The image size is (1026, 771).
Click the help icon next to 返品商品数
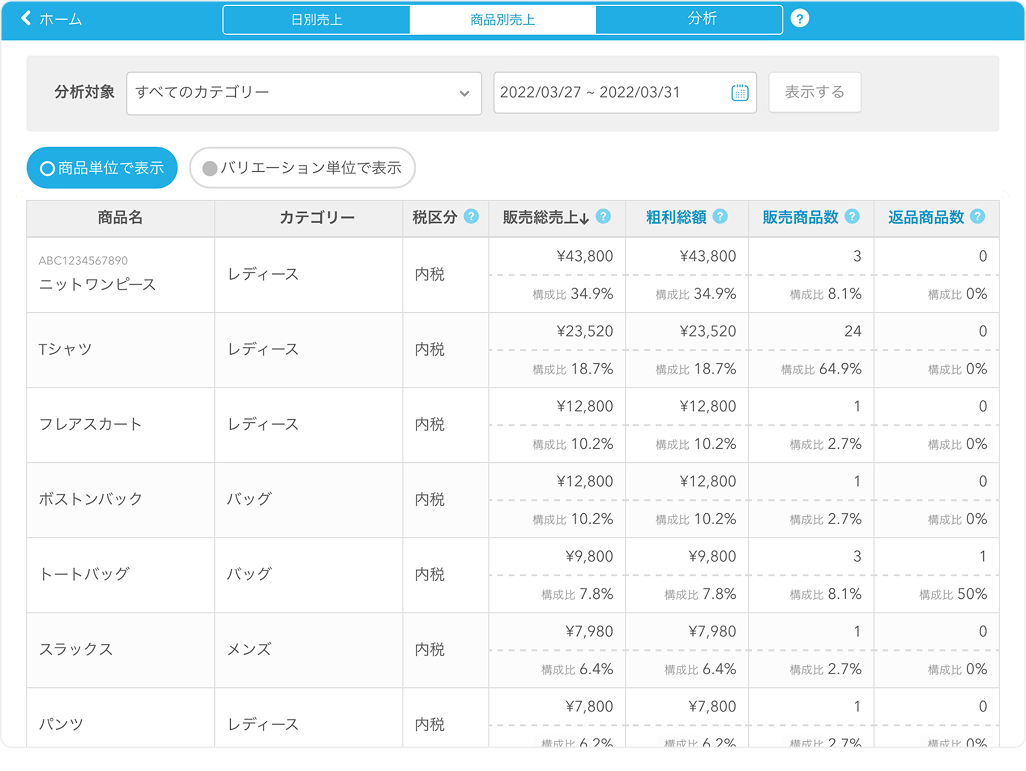pyautogui.click(x=977, y=217)
